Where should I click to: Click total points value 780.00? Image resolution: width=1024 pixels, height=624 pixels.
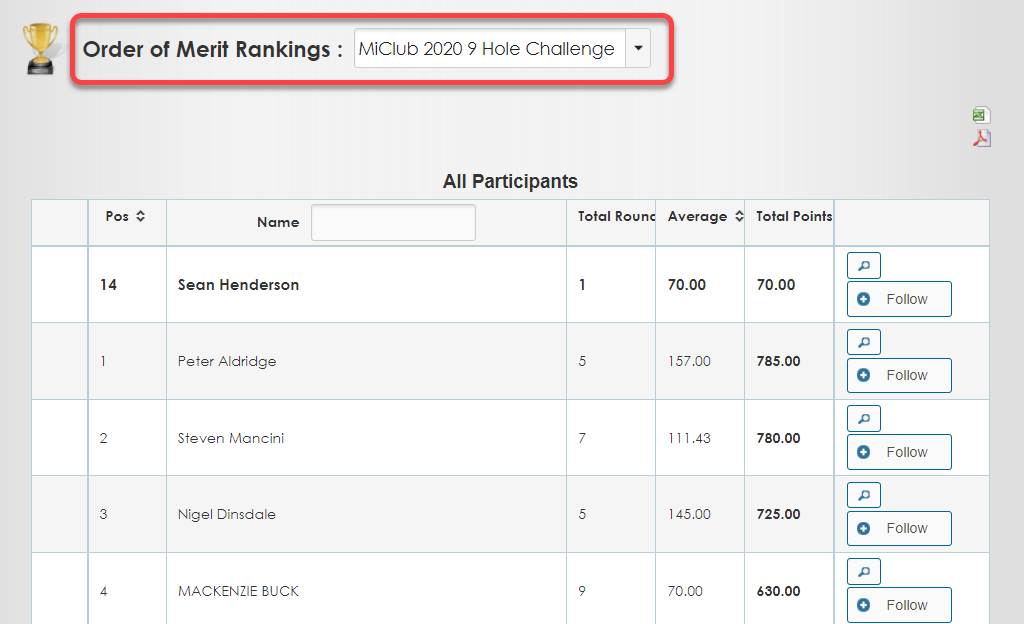(x=778, y=438)
